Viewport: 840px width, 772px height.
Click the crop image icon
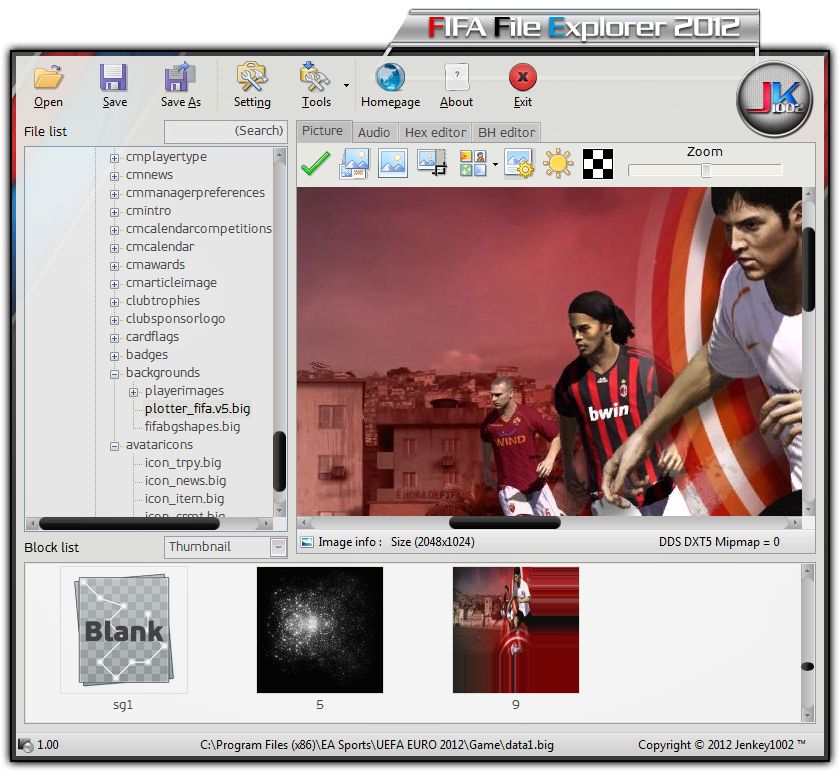coord(432,164)
